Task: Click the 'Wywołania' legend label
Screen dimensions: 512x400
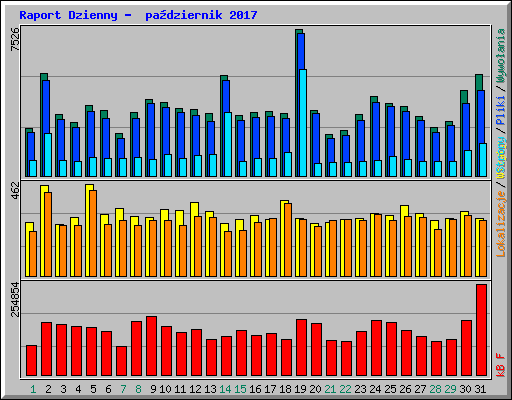Action: (501, 56)
